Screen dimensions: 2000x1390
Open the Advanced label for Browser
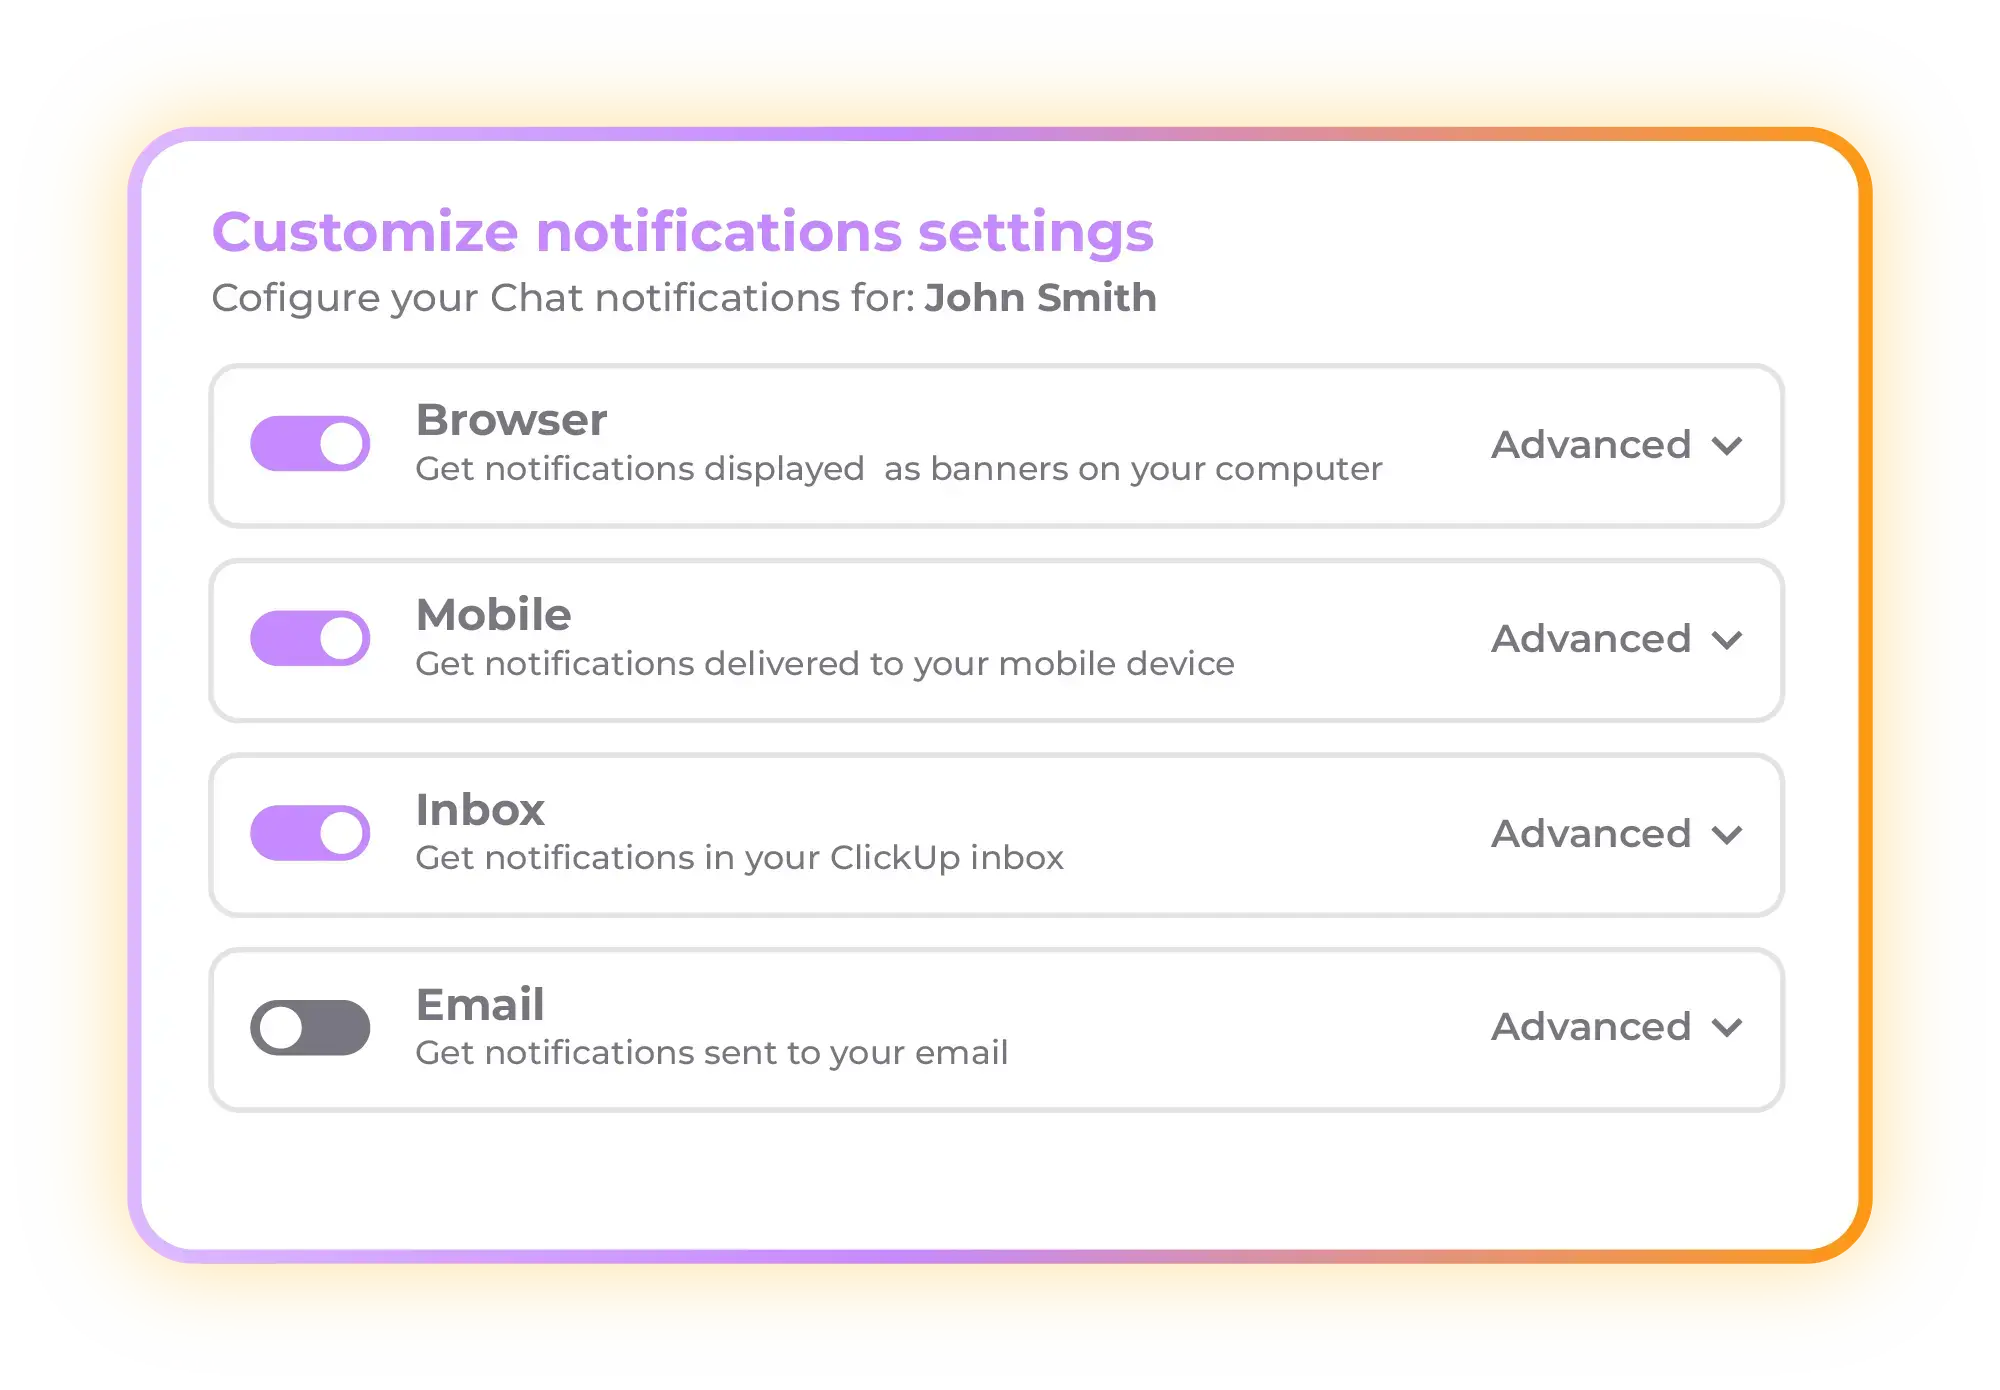[1590, 444]
